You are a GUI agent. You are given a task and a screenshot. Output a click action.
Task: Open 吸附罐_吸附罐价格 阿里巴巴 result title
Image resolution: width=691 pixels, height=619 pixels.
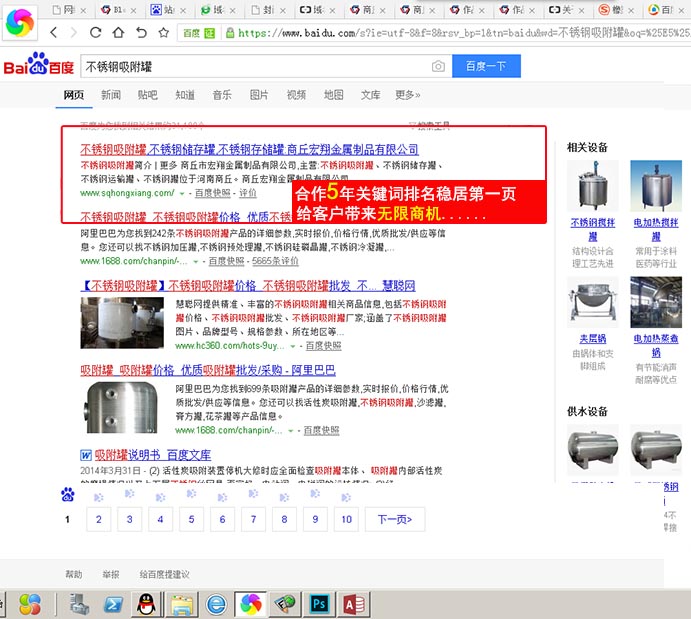(208, 371)
